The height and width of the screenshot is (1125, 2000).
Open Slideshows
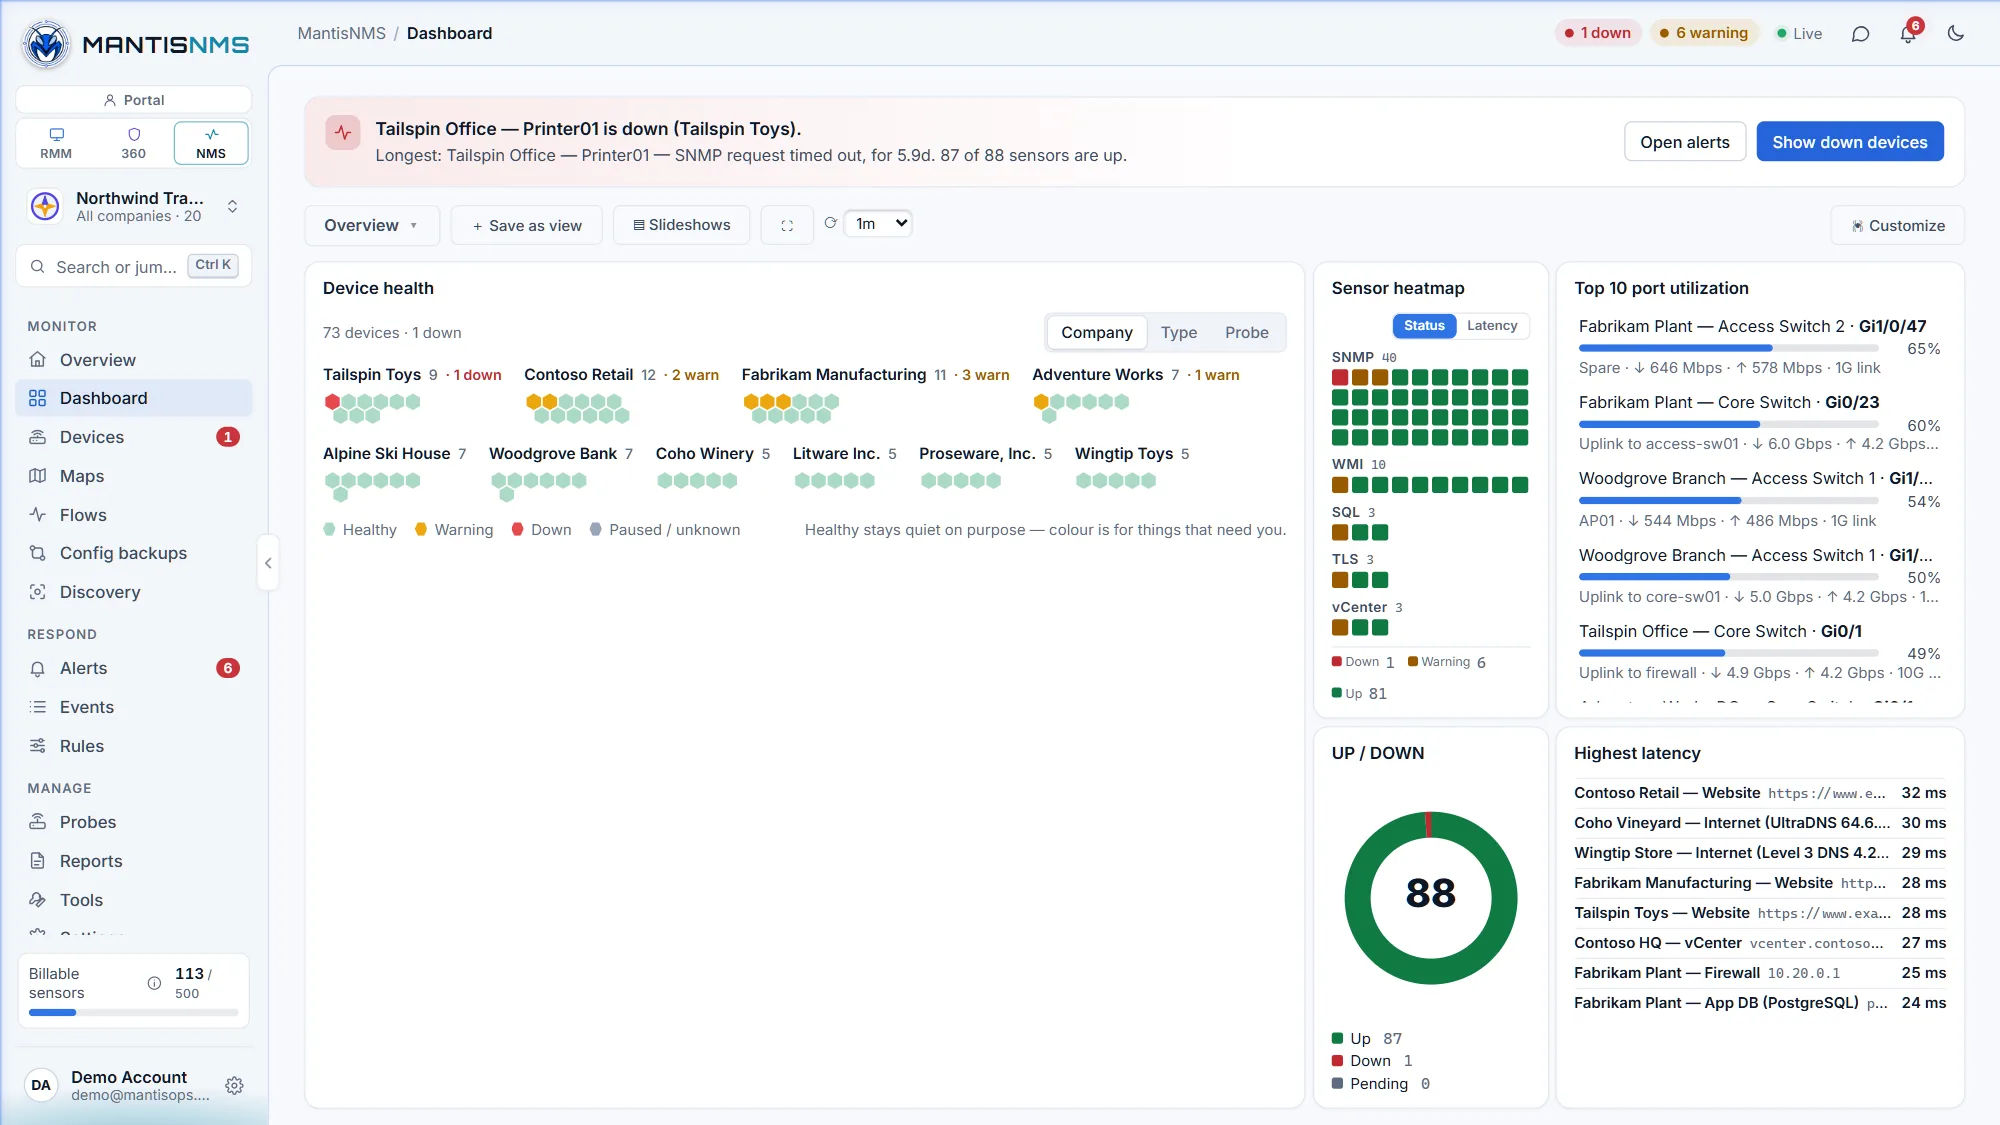tap(682, 226)
